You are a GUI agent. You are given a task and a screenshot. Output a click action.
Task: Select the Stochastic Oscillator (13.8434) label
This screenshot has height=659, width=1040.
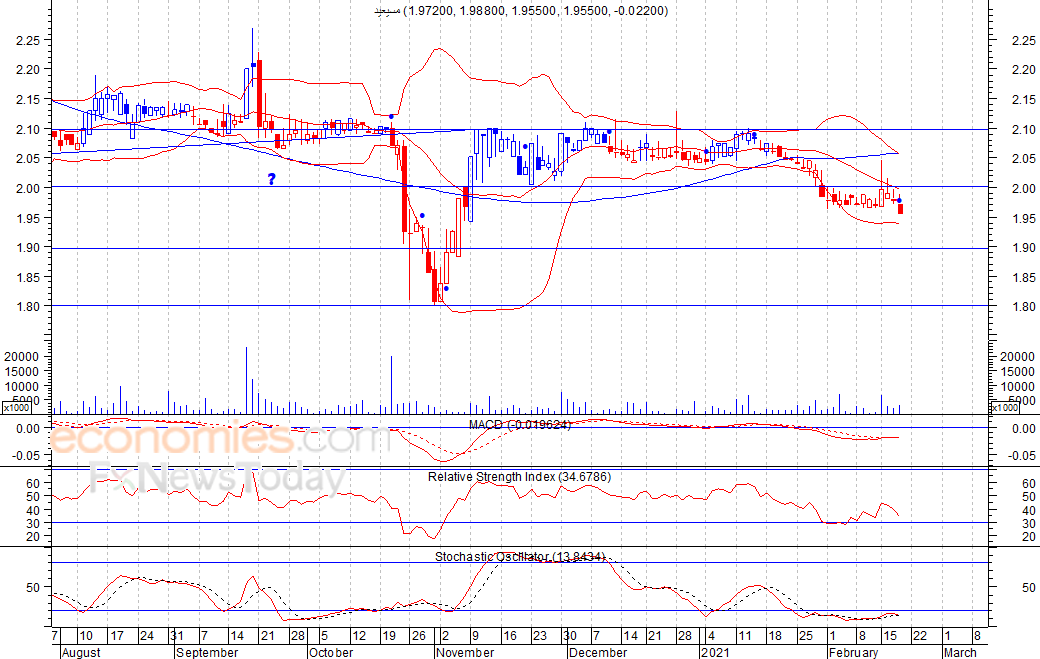tap(521, 557)
